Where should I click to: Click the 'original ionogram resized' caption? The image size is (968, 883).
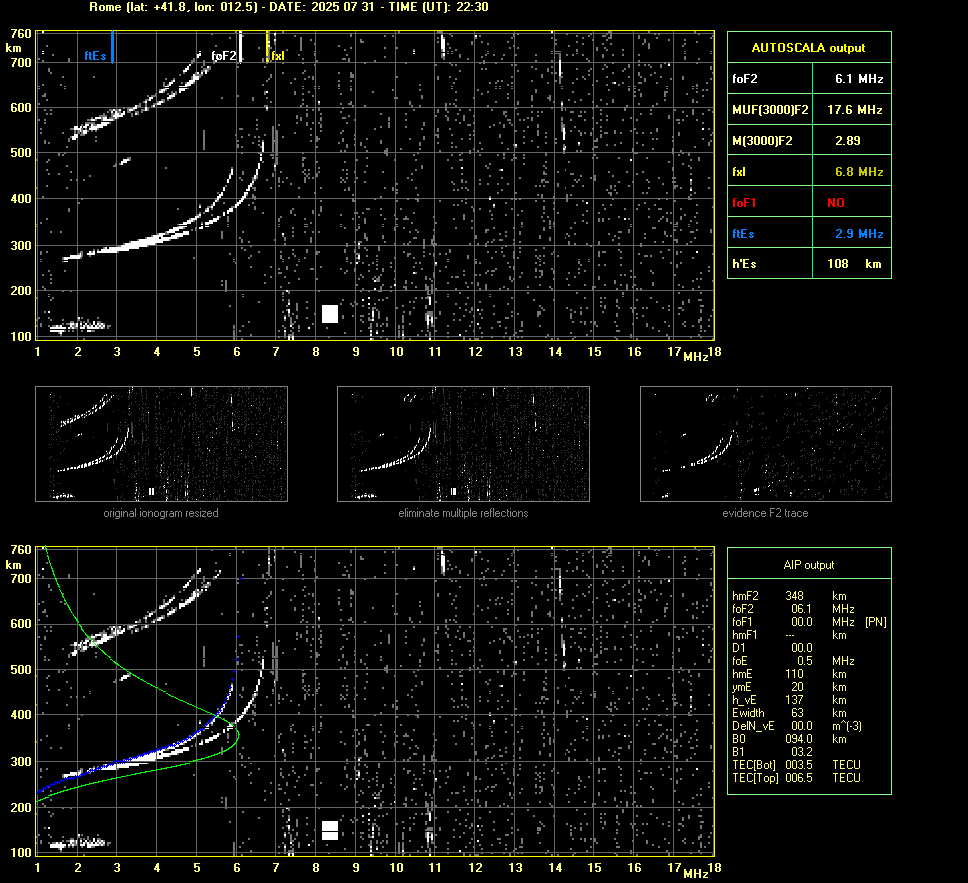point(161,513)
